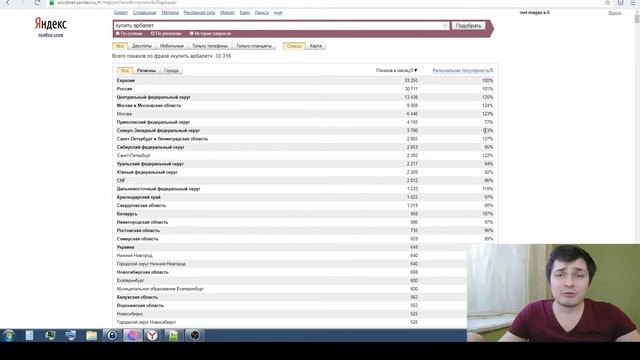640x360 pixels.
Task: Select the 'Россия' row
Action: coord(305,89)
